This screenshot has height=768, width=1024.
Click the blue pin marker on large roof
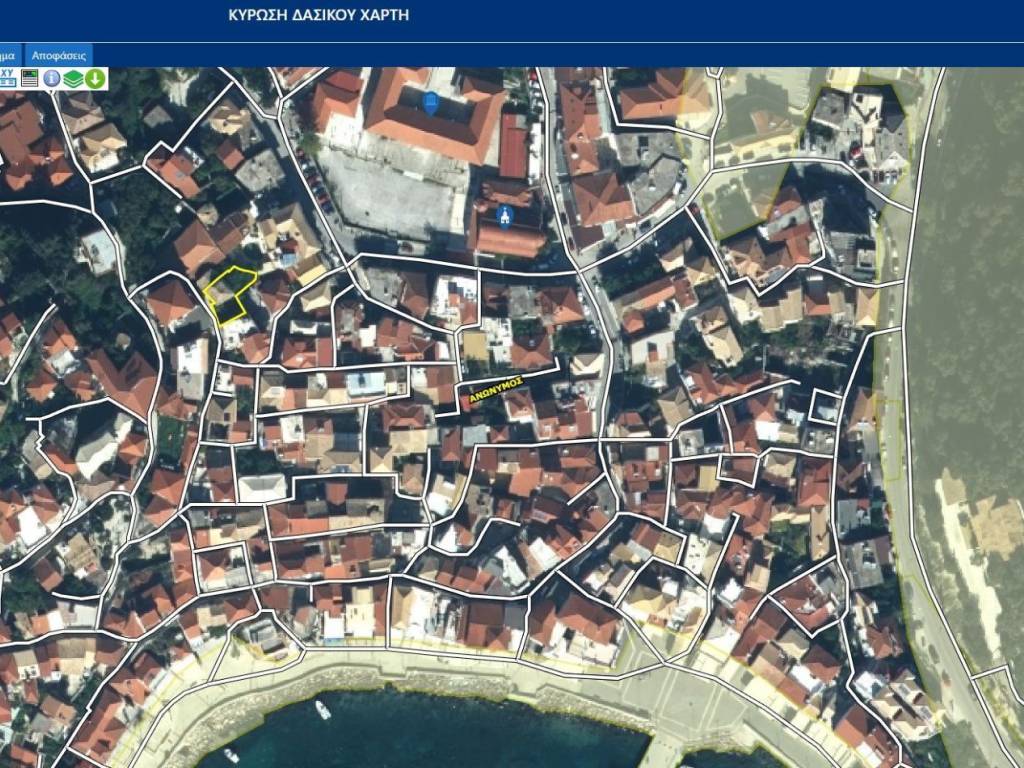coord(431,102)
